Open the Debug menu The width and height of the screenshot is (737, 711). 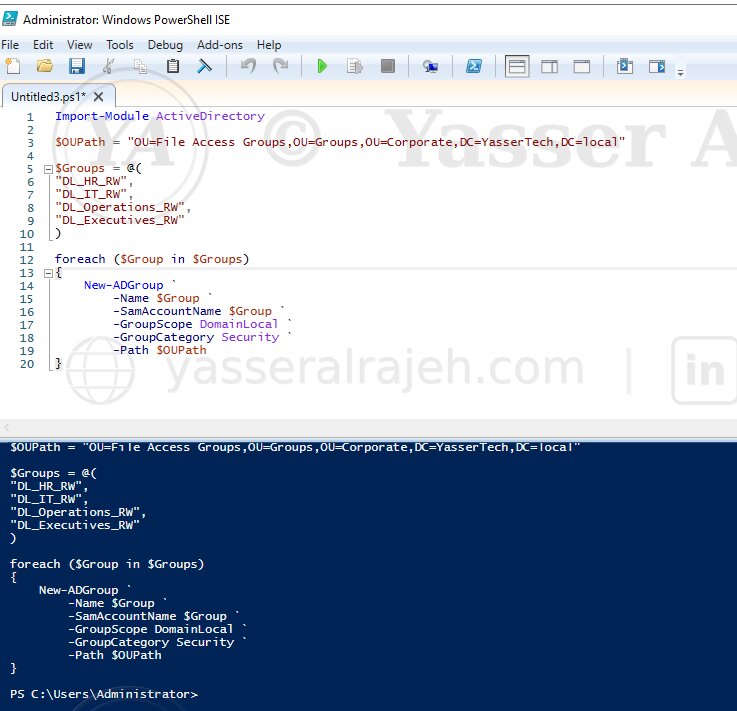165,45
